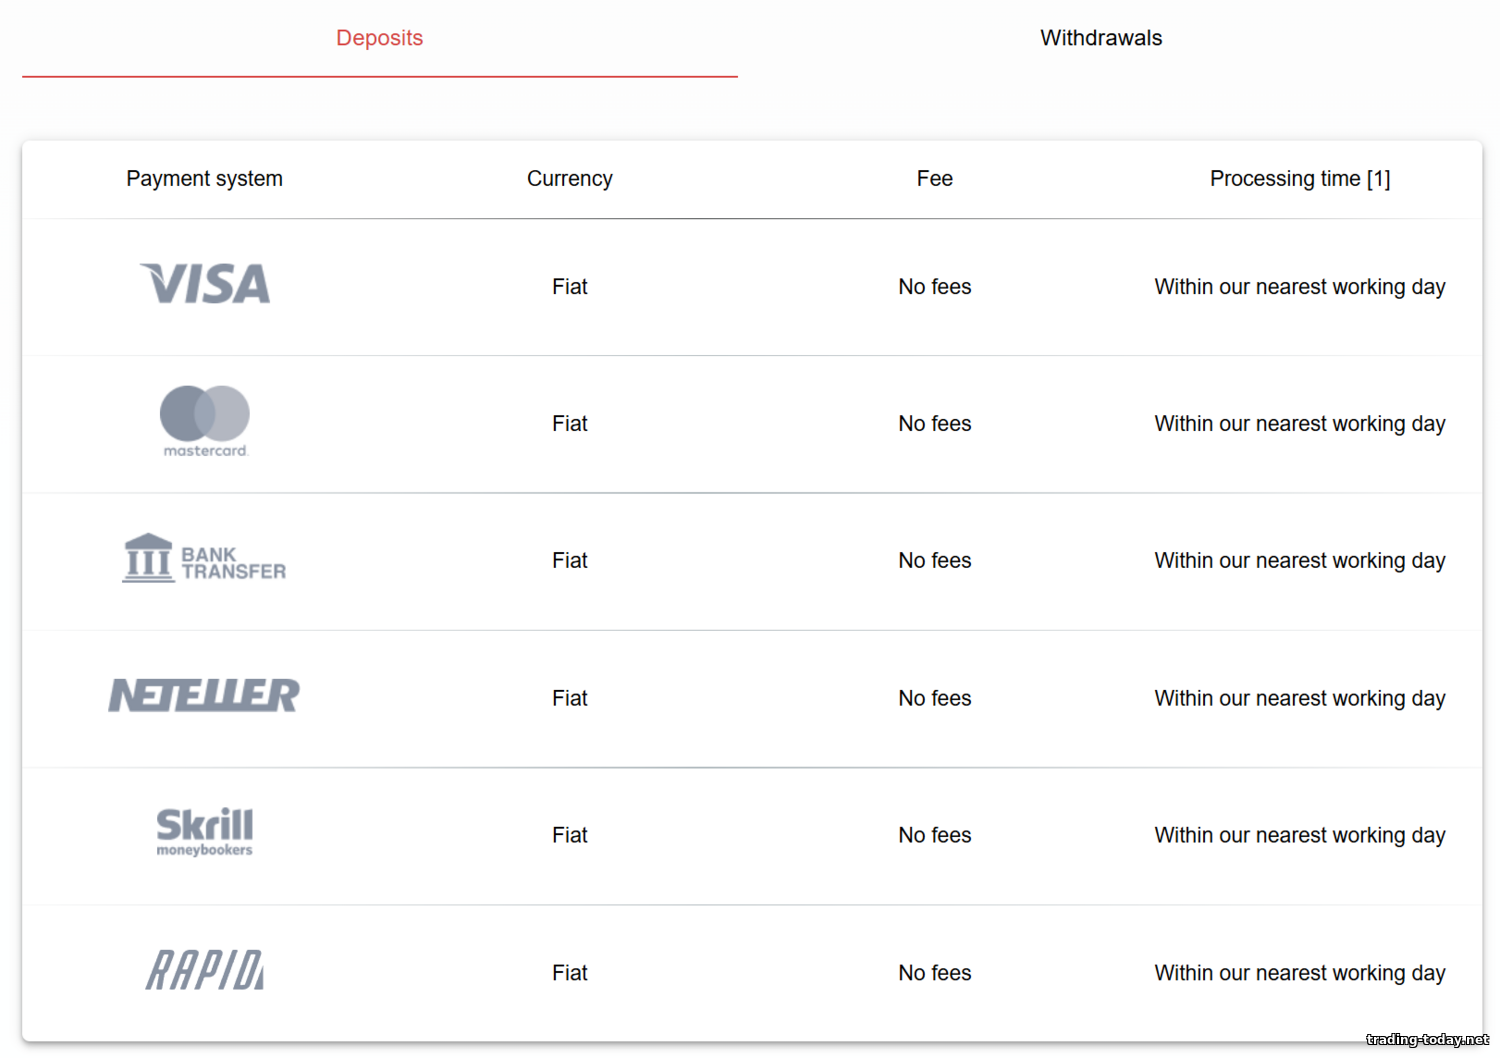Viewport: 1500px width, 1058px height.
Task: Click processing time for Bank Transfer row
Action: (x=1299, y=561)
